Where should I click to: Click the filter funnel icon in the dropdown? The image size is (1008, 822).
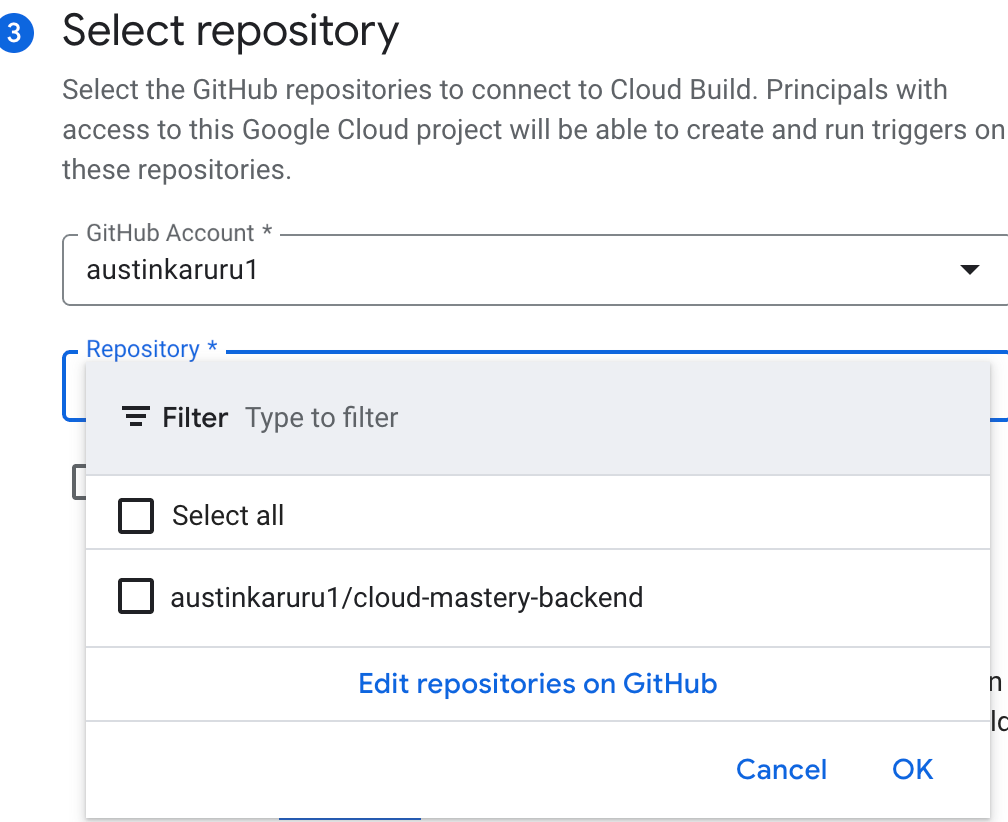(134, 417)
